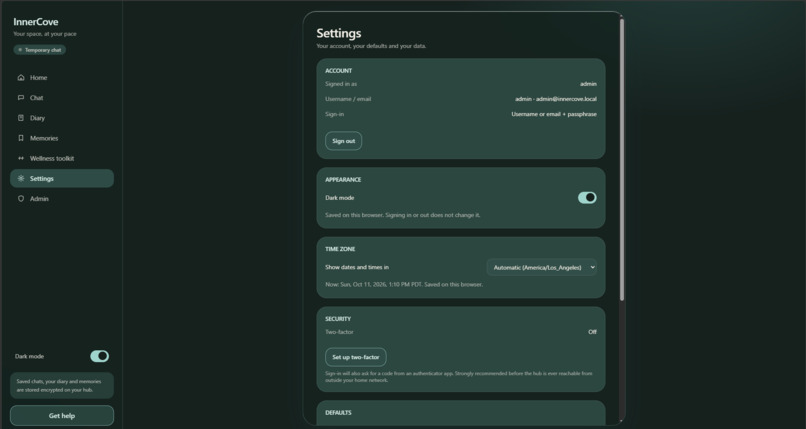Click the 'Show dates and times in' label
Viewport: 806px width, 429px height.
point(357,267)
